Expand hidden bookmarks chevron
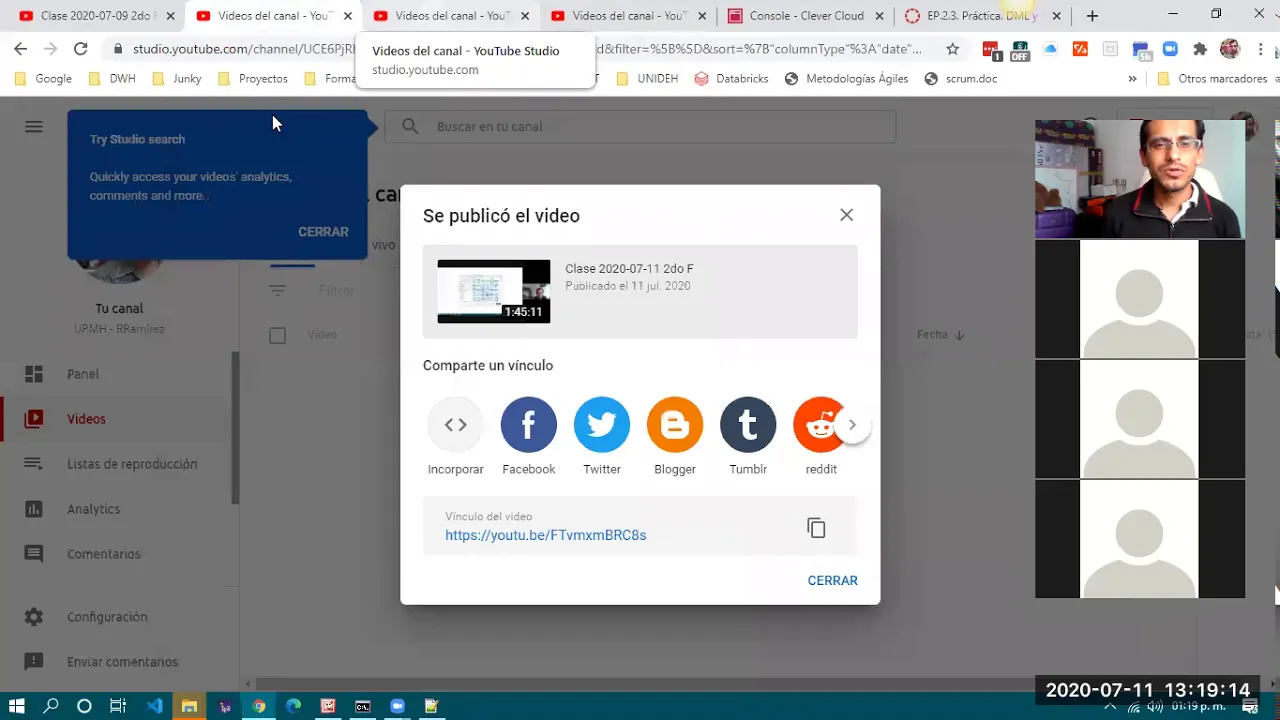The height and width of the screenshot is (720, 1280). [1132, 78]
